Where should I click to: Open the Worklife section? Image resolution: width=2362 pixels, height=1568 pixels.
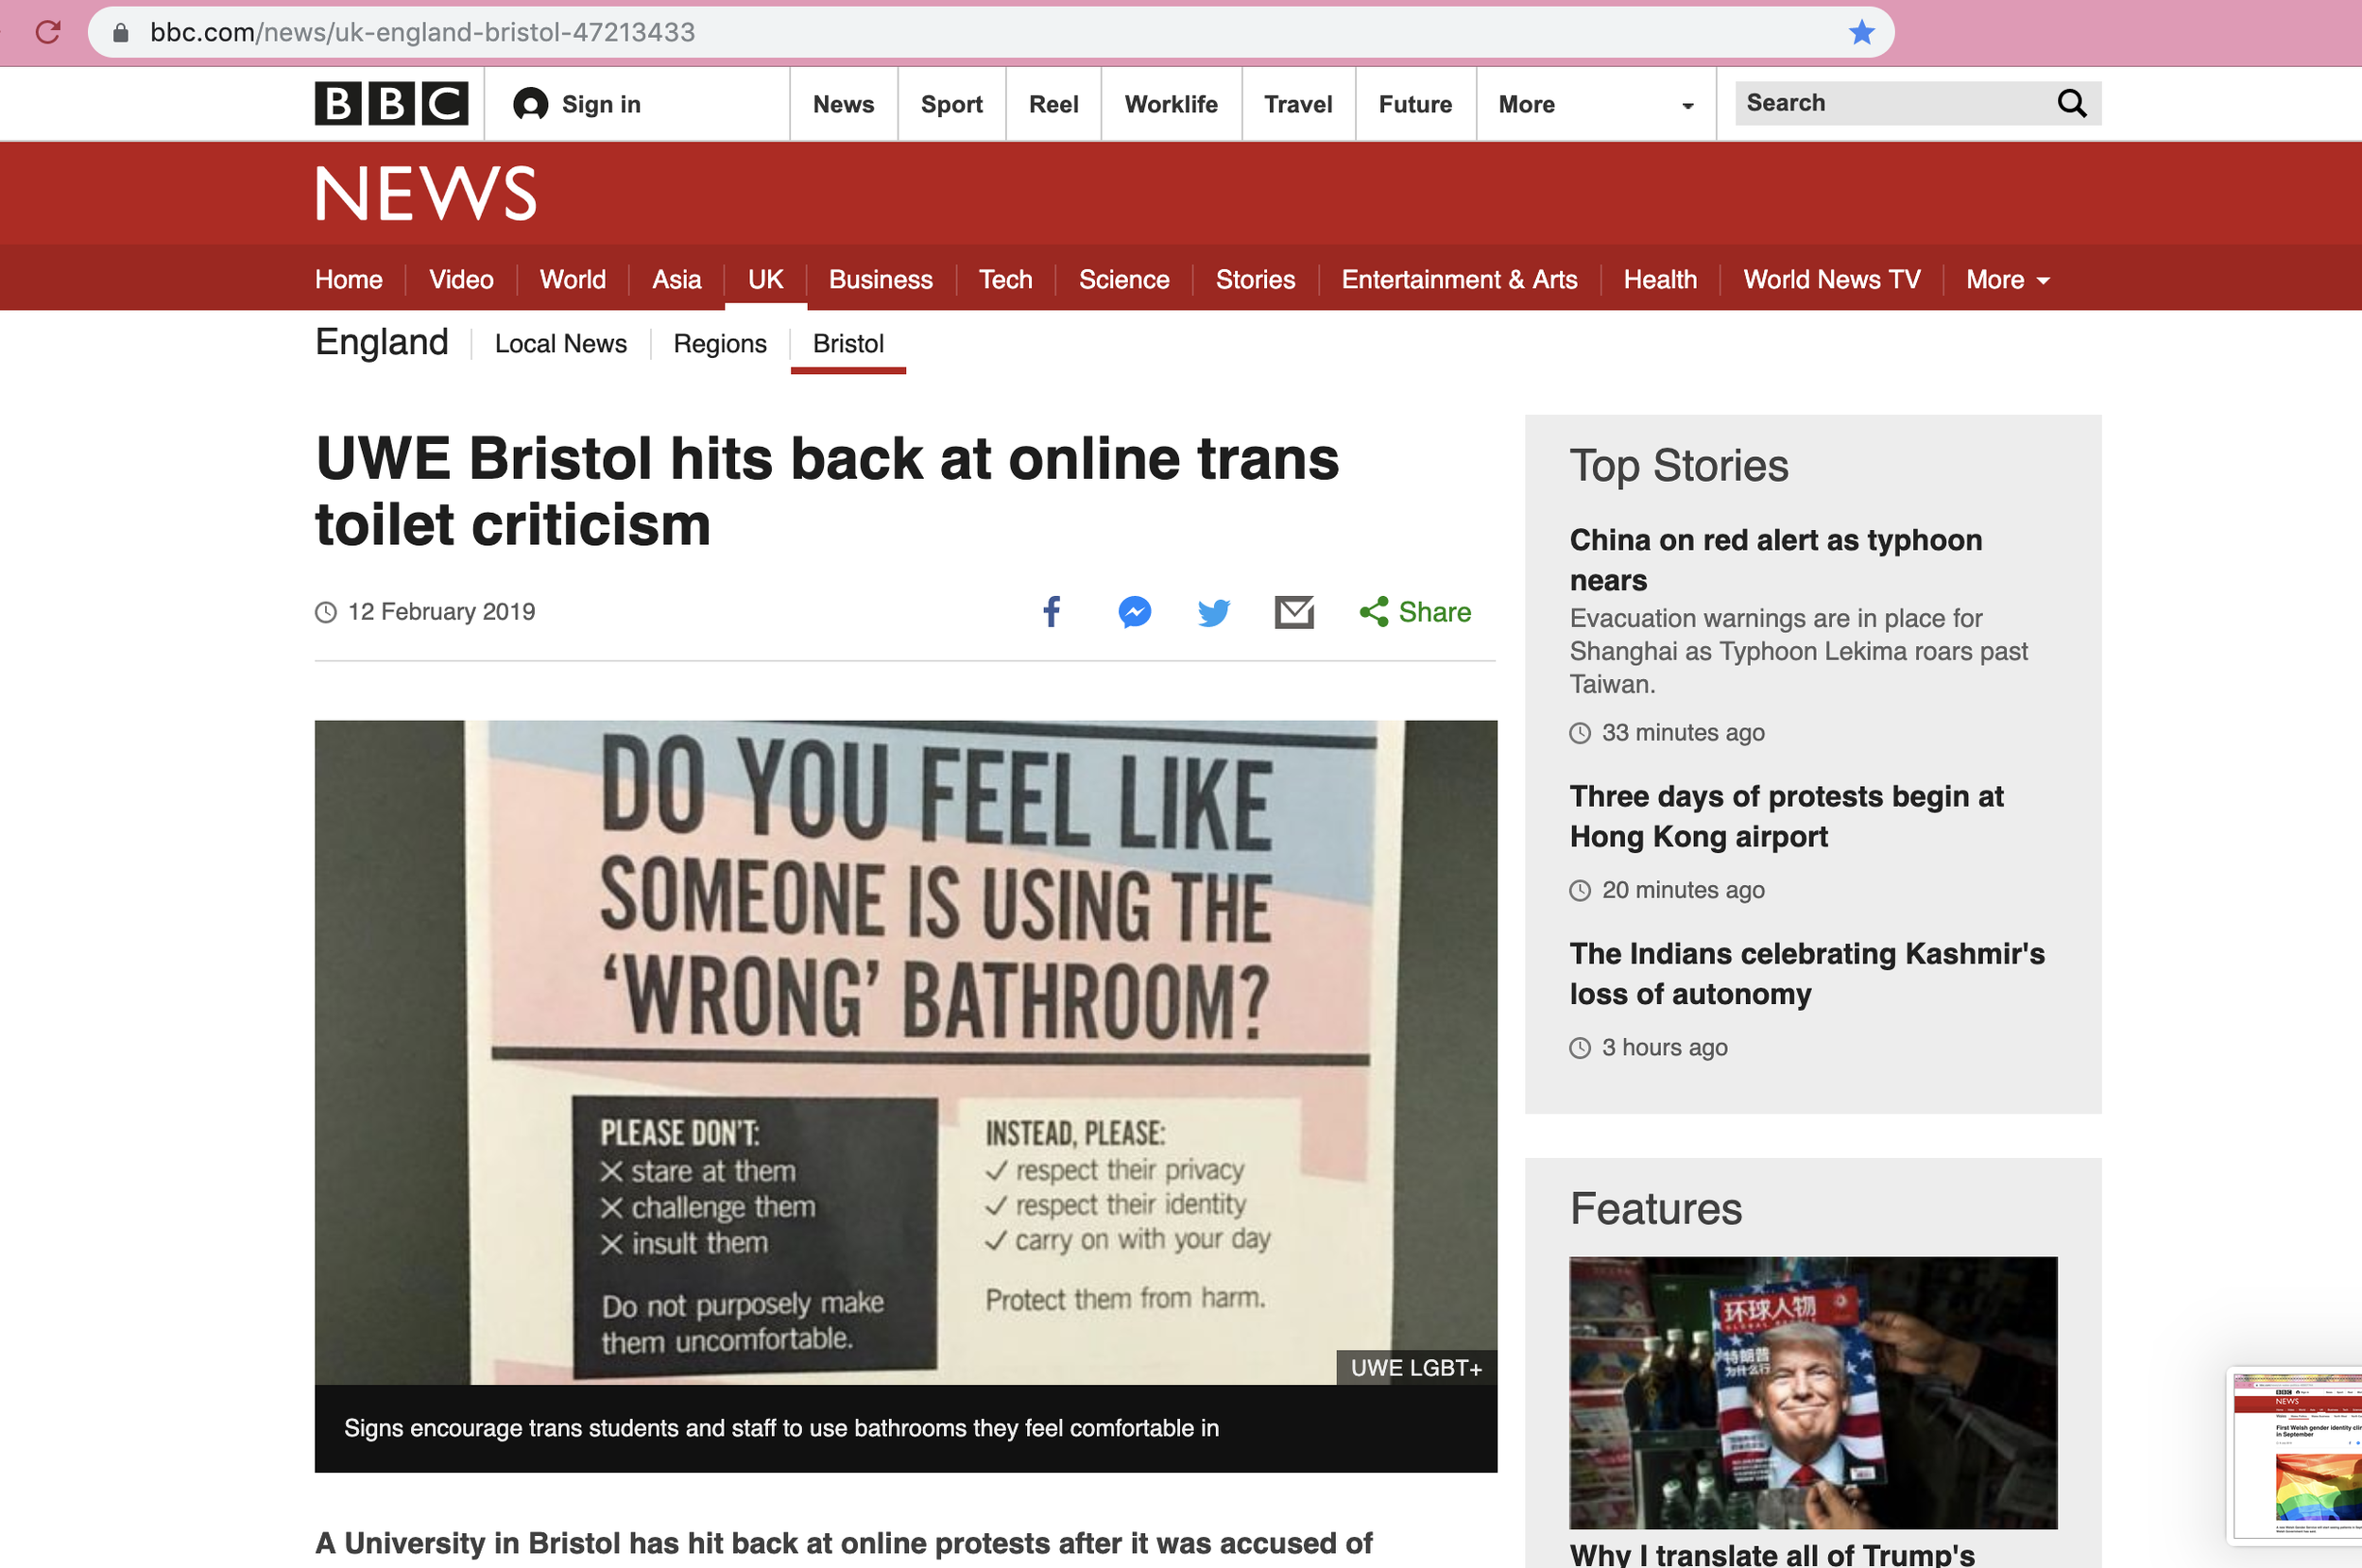pos(1170,104)
